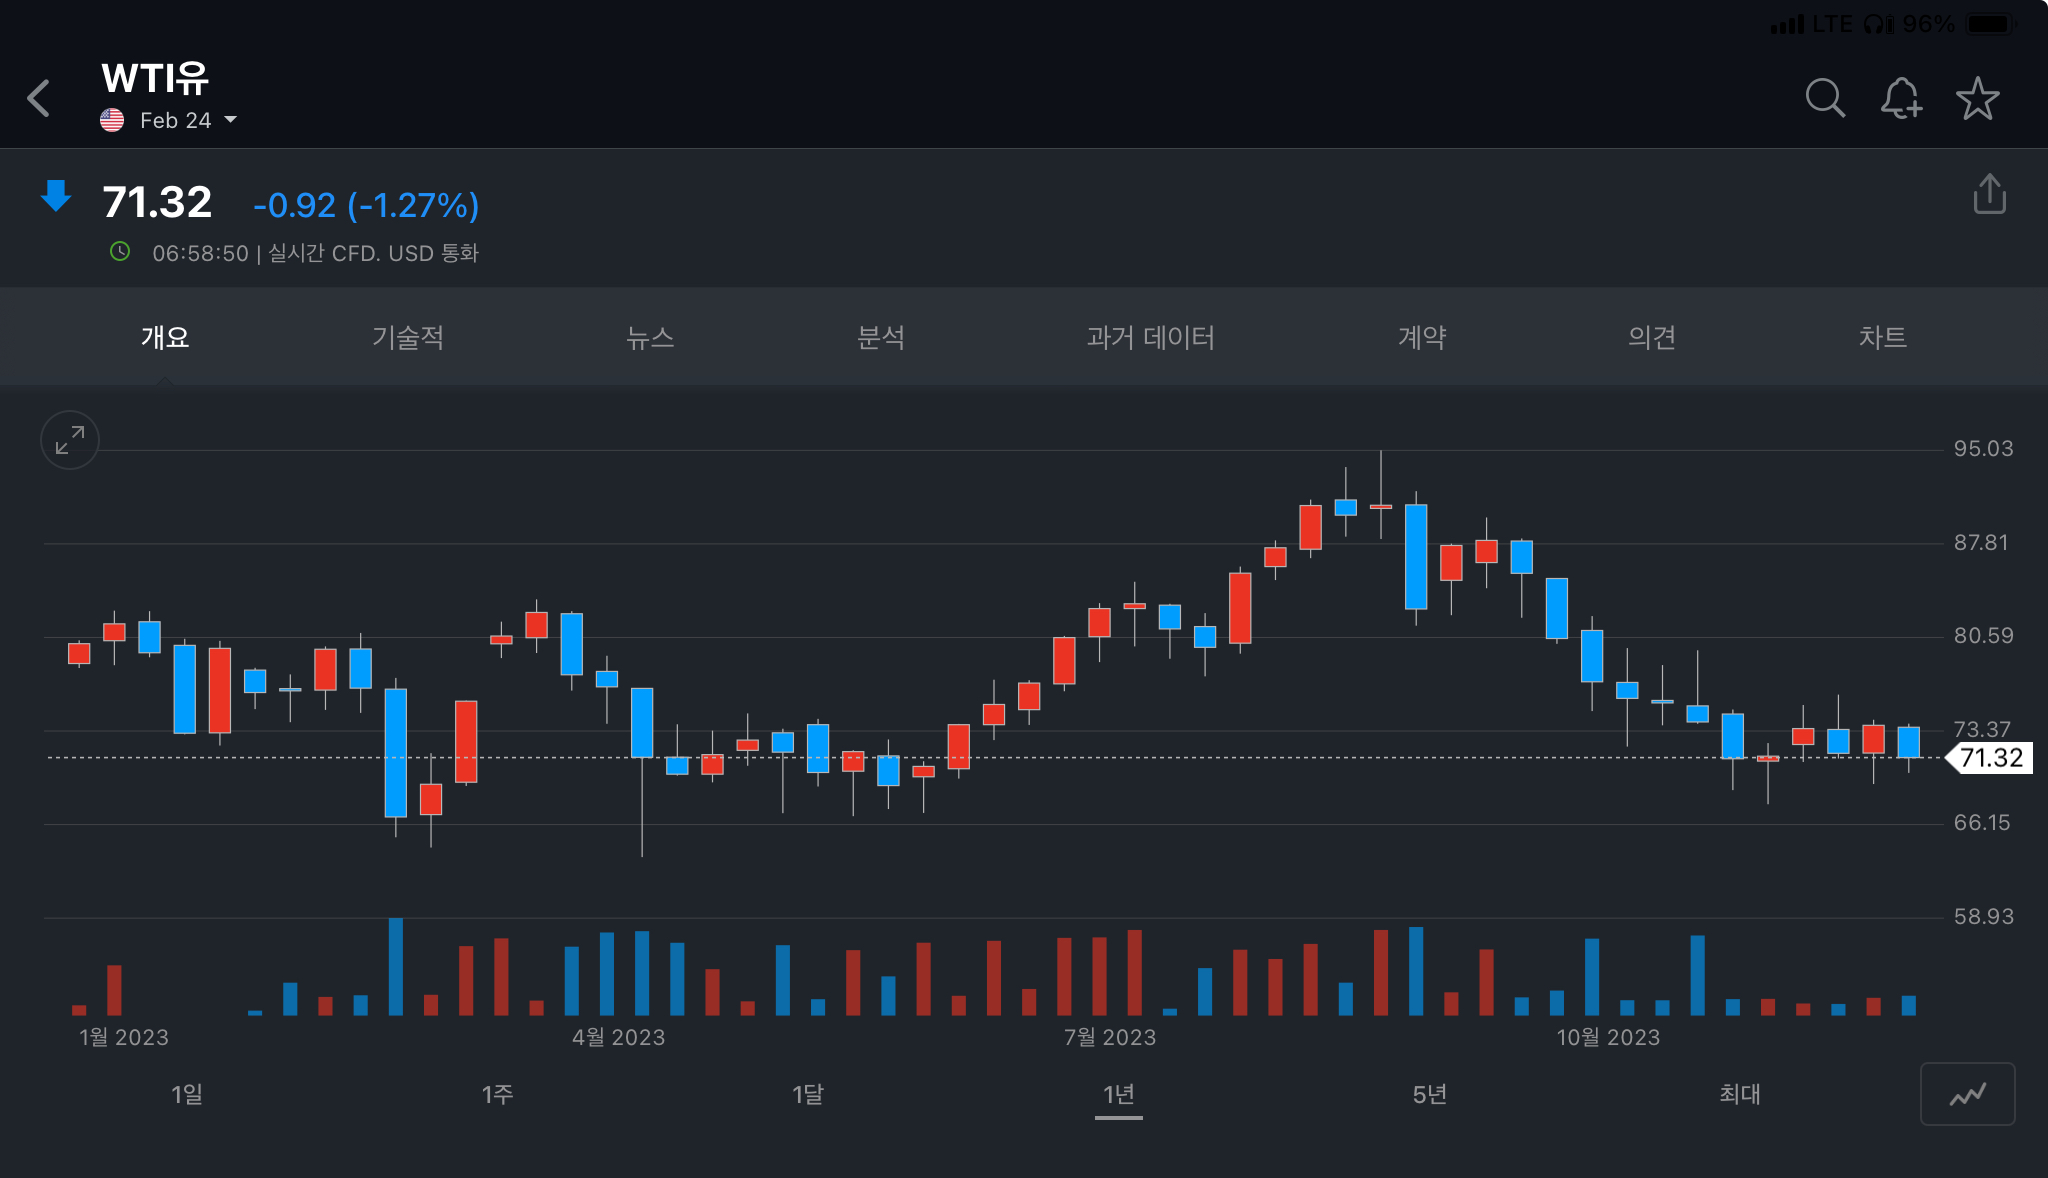Switch to the 계약 tab
The image size is (2048, 1178).
pos(1422,337)
